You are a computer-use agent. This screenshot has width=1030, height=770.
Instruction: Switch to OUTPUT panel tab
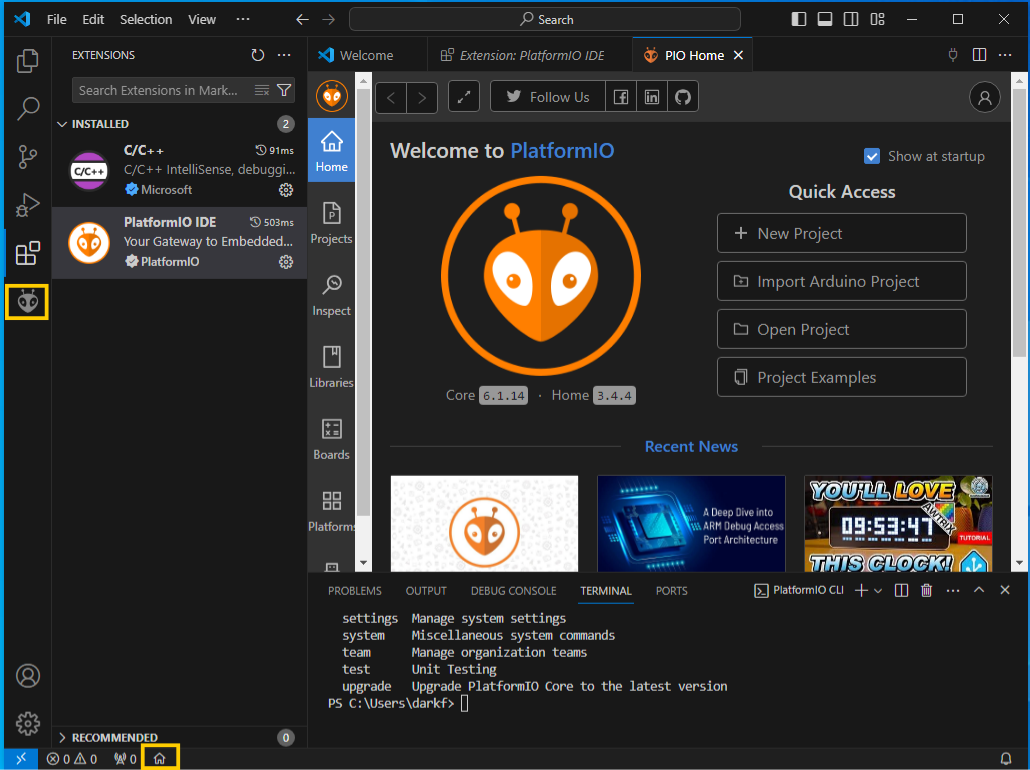tap(426, 591)
